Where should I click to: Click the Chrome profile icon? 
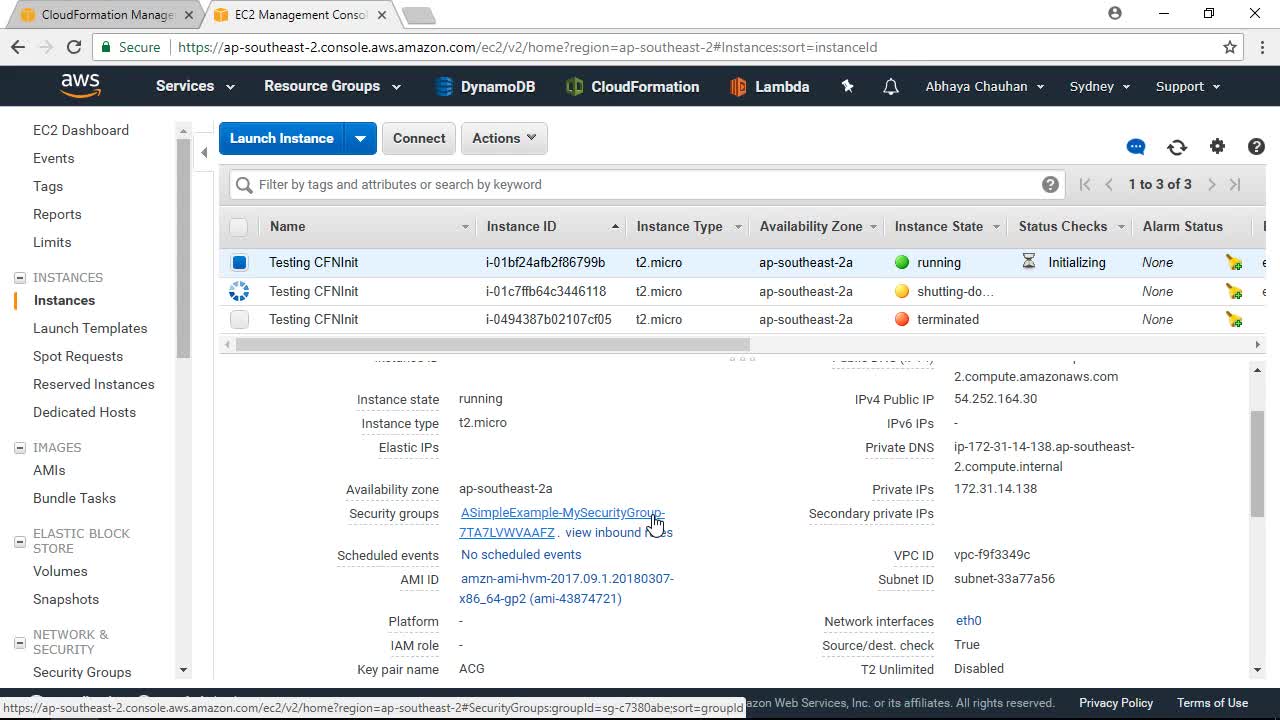pyautogui.click(x=1115, y=14)
